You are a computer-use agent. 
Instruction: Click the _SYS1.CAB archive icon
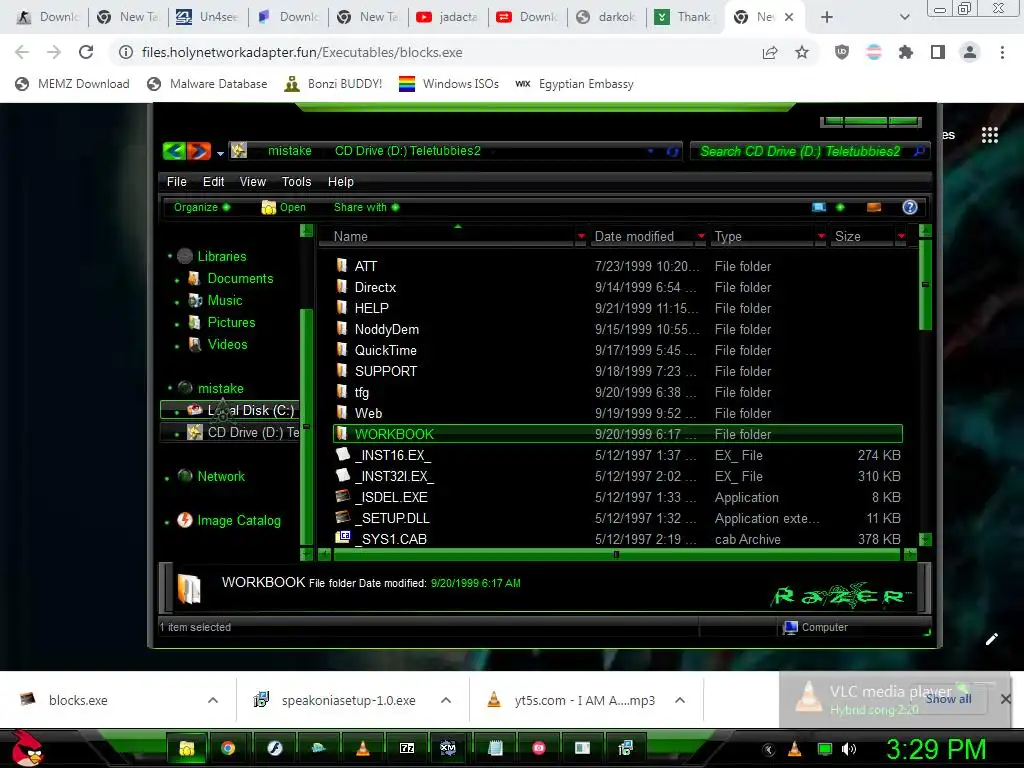[342, 537]
